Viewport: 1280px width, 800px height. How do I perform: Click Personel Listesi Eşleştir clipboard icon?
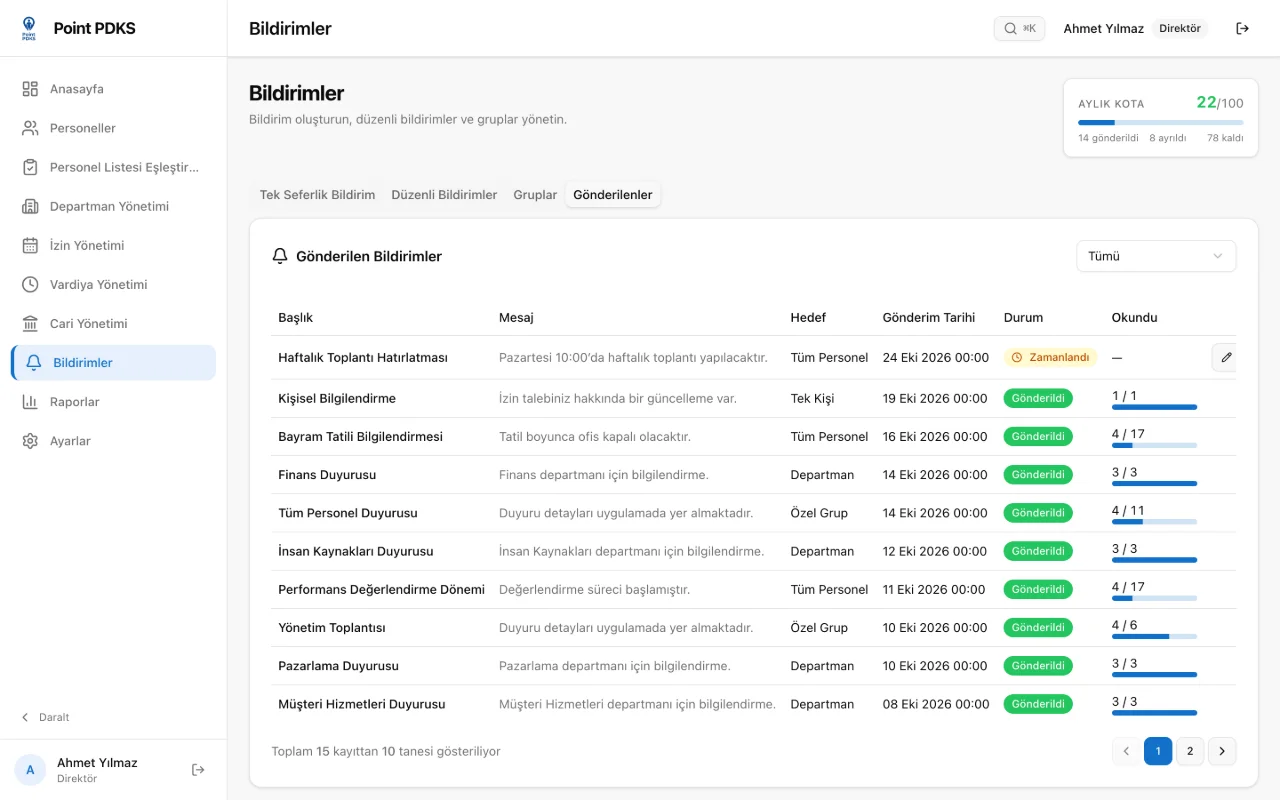(x=30, y=167)
